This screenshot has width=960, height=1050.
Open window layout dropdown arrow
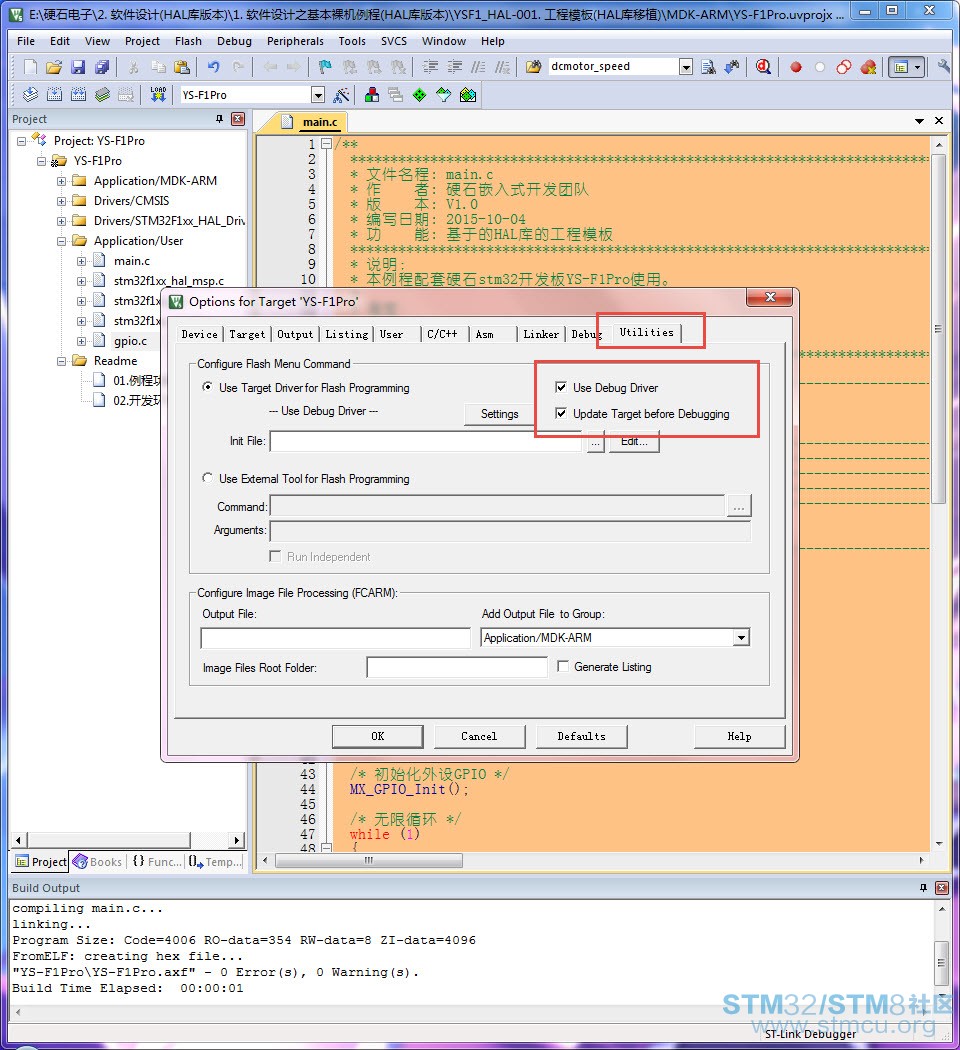[918, 66]
